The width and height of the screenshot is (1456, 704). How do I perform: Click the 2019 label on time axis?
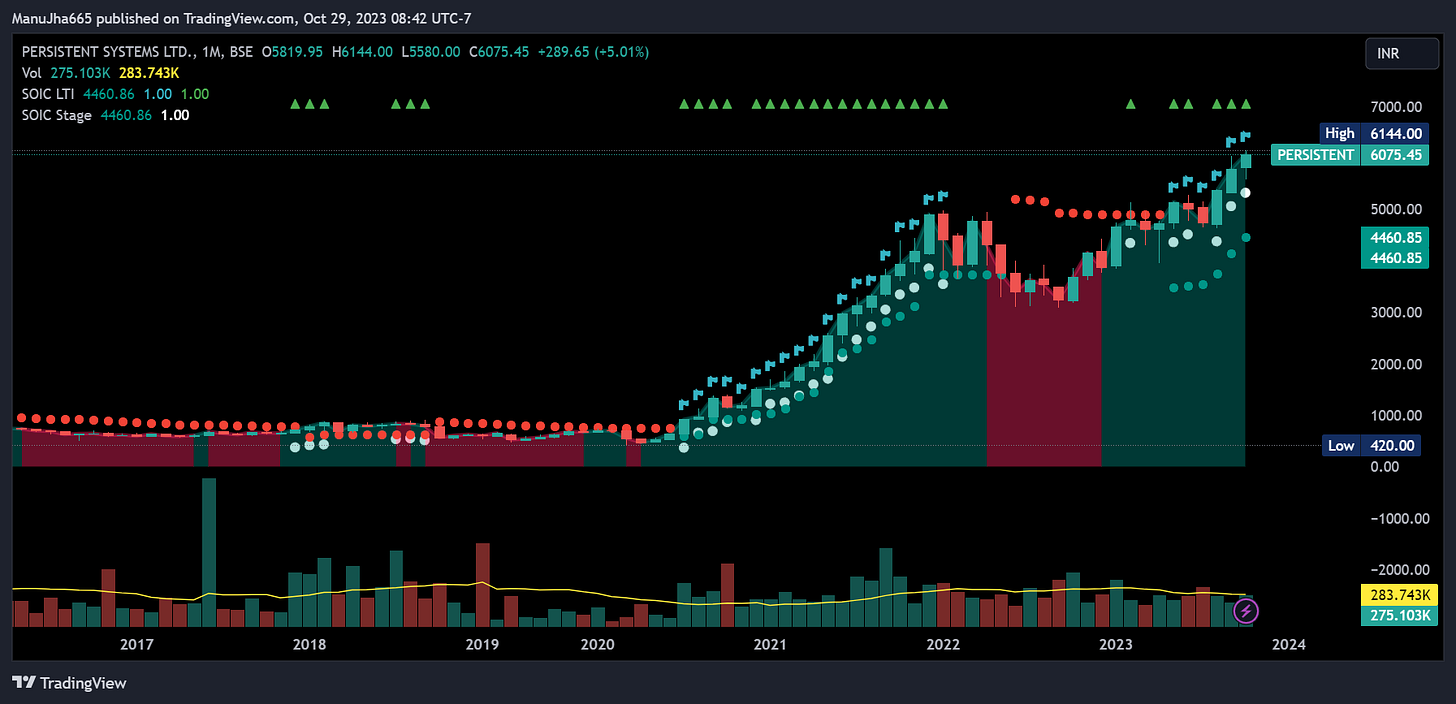tap(482, 645)
